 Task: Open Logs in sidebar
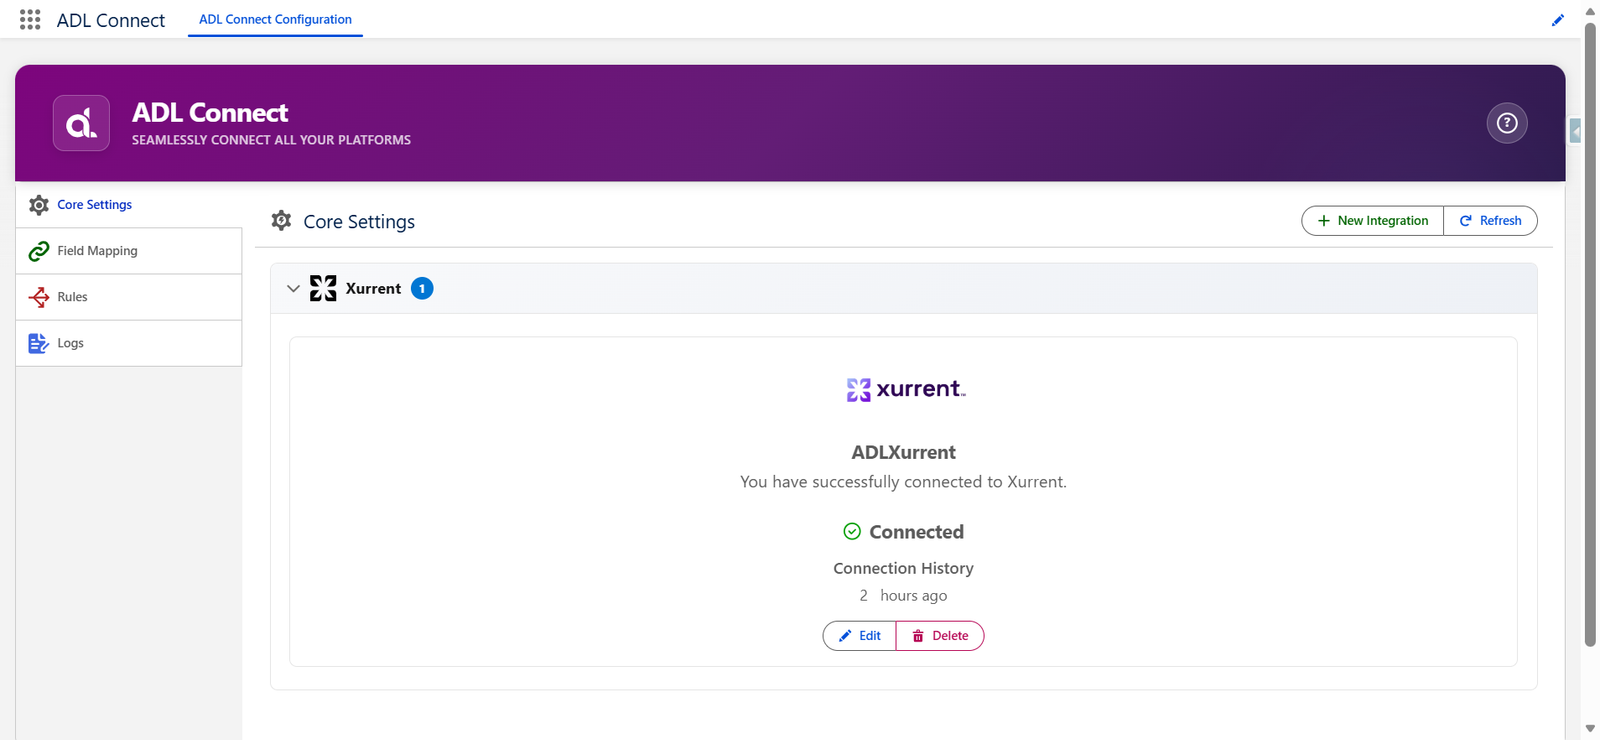pyautogui.click(x=129, y=343)
